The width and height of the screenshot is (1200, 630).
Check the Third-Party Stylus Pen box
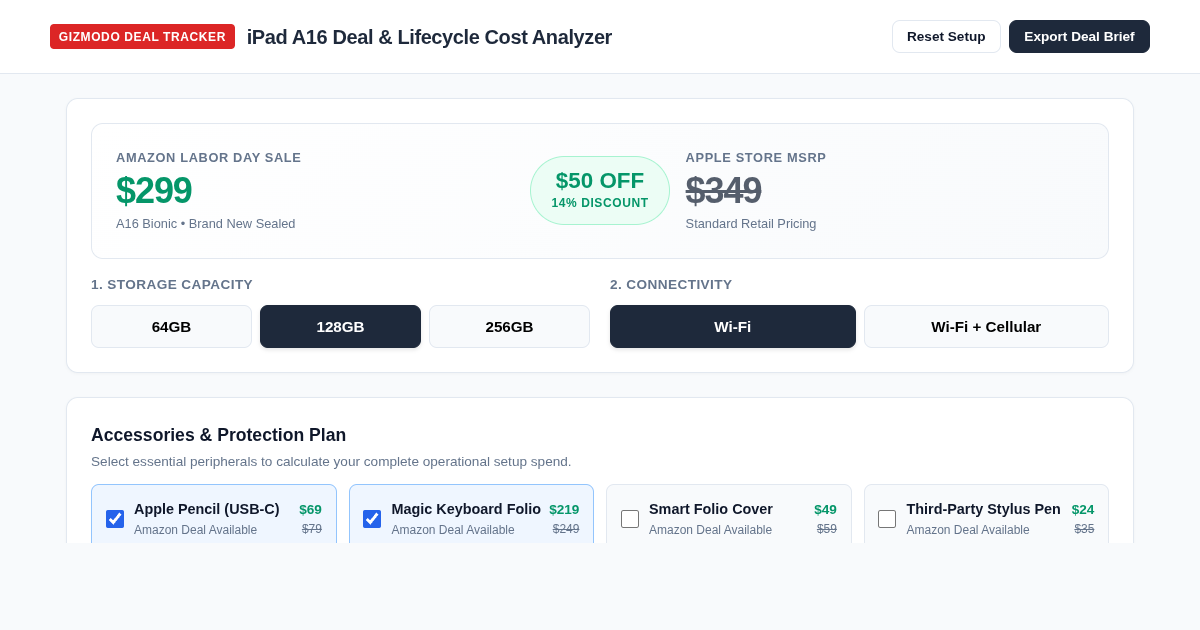(x=887, y=519)
